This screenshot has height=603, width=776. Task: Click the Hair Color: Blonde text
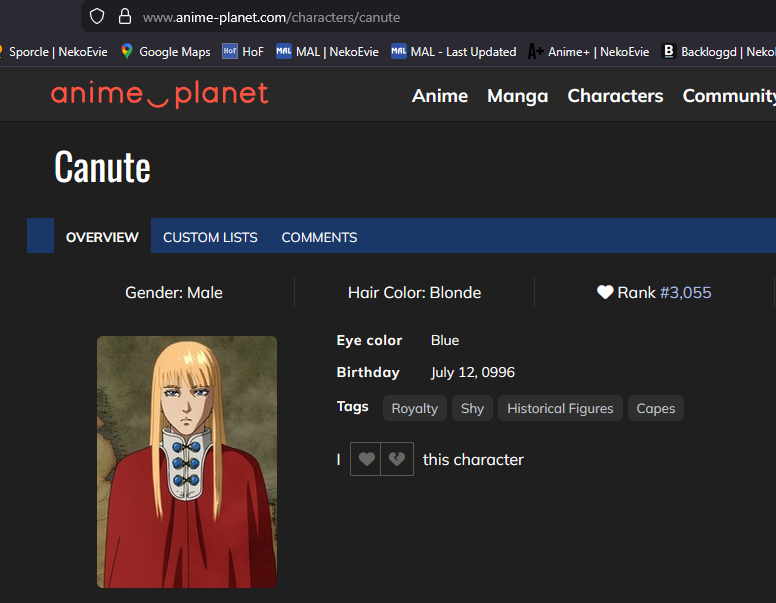click(x=414, y=293)
